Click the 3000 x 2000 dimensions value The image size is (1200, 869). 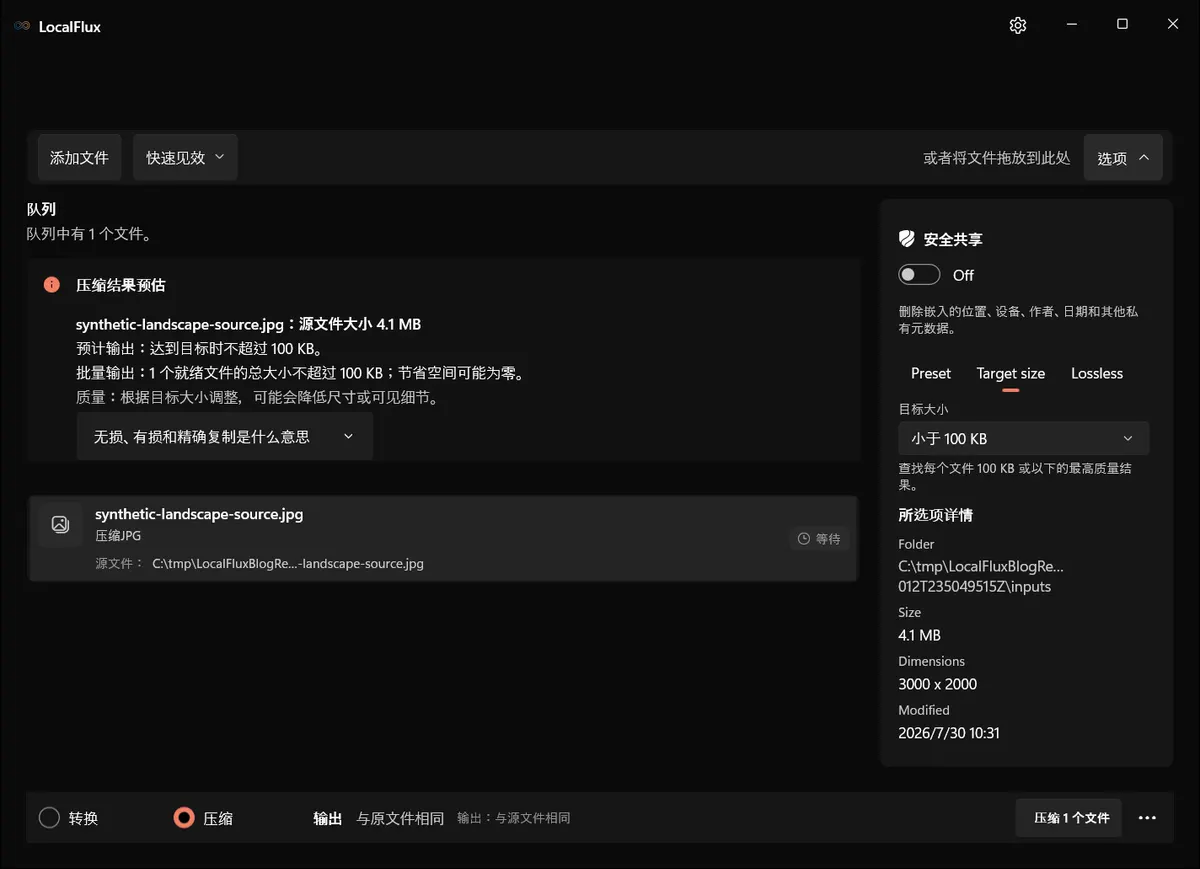tap(938, 684)
